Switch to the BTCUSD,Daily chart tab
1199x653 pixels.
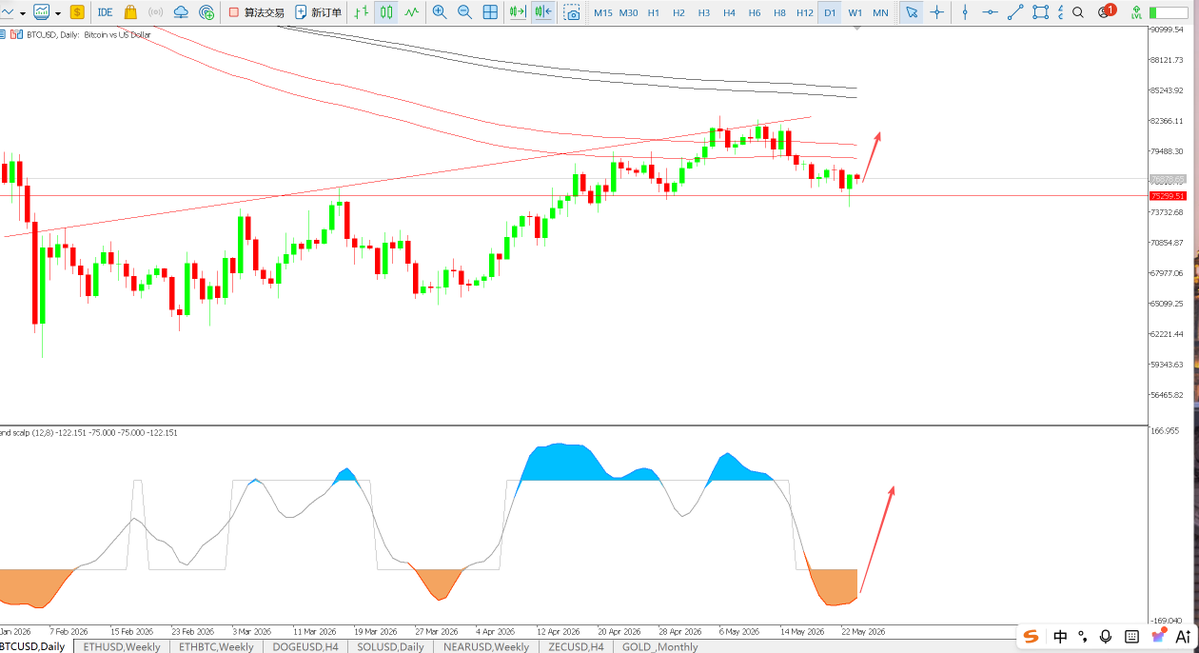[34, 646]
